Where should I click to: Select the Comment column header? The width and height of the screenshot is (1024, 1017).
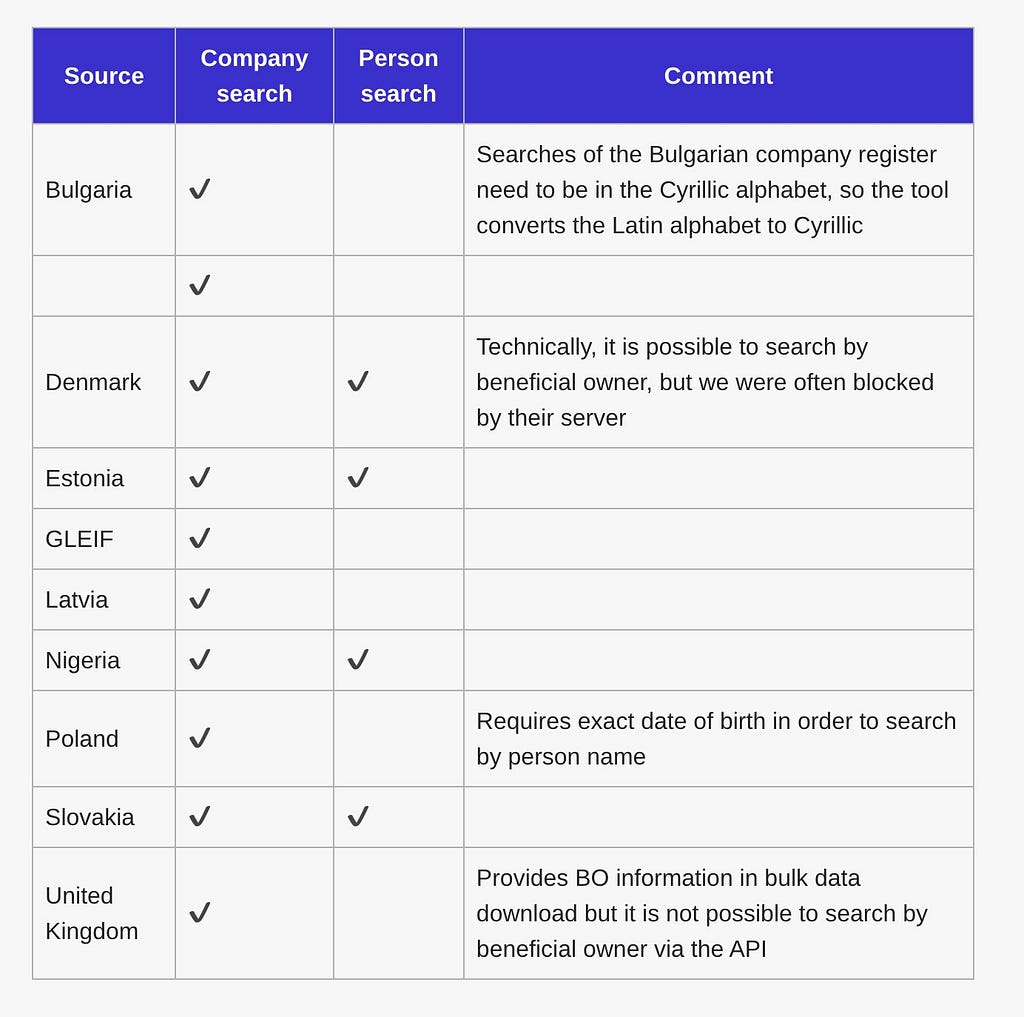coord(718,76)
